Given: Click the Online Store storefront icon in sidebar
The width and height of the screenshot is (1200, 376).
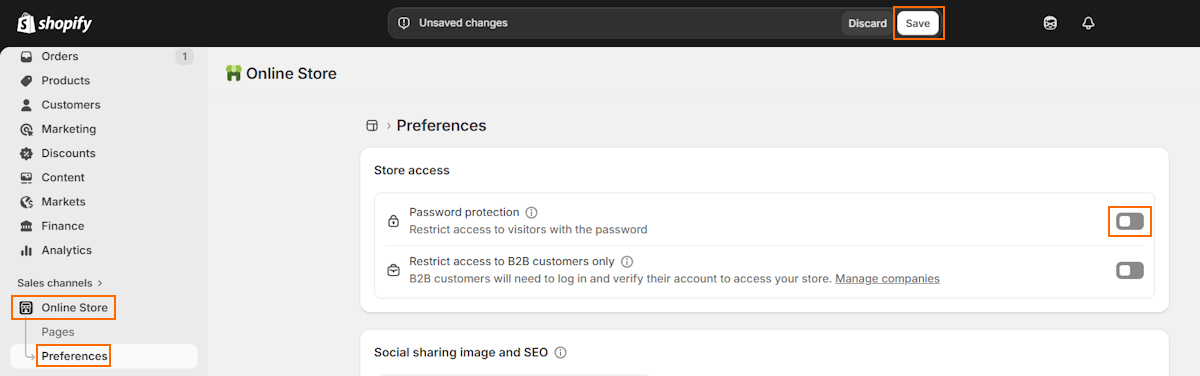Looking at the screenshot, I should pos(26,308).
